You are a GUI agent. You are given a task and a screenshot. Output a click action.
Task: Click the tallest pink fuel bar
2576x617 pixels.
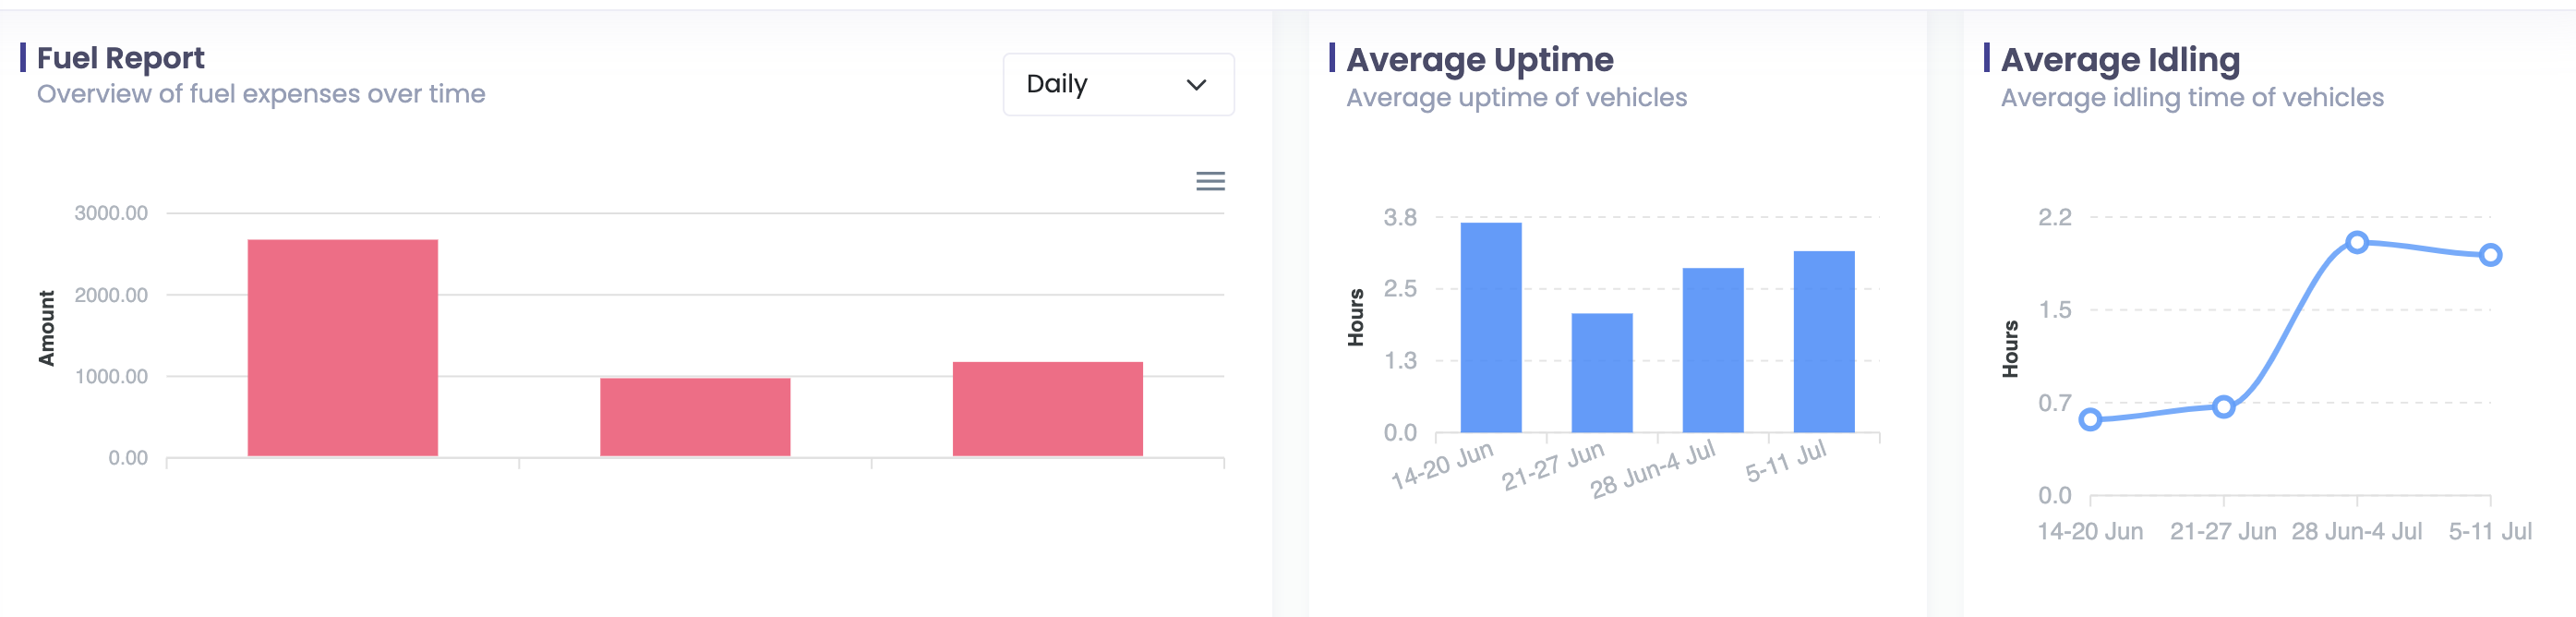[342, 347]
